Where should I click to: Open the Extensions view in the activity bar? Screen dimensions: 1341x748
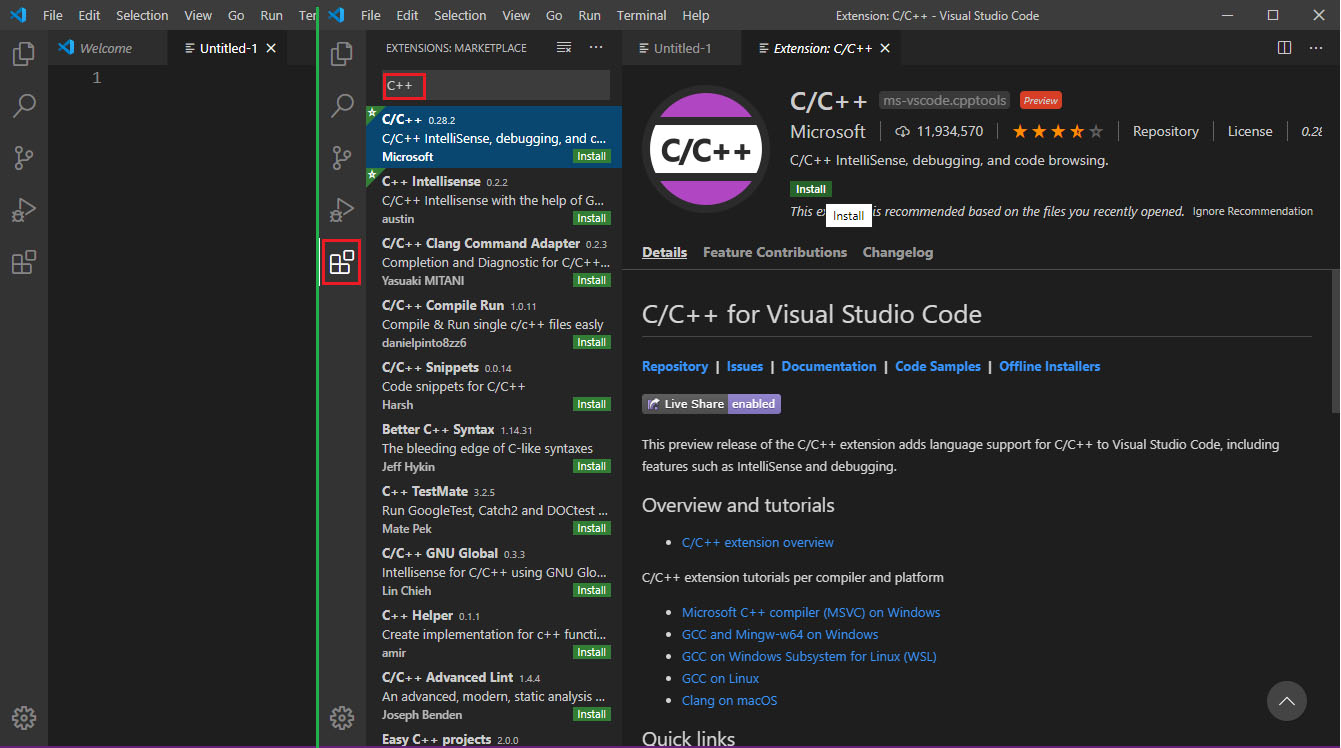[x=342, y=262]
